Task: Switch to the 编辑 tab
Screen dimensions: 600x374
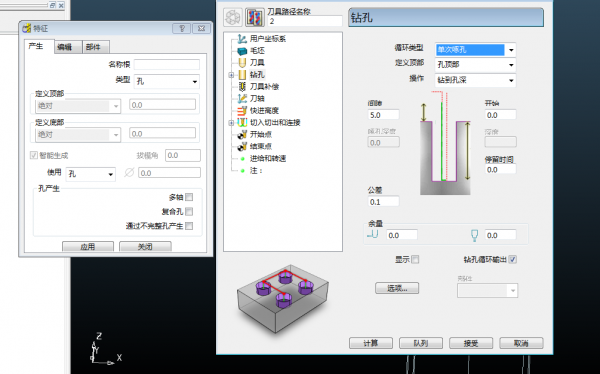Action: (68, 47)
